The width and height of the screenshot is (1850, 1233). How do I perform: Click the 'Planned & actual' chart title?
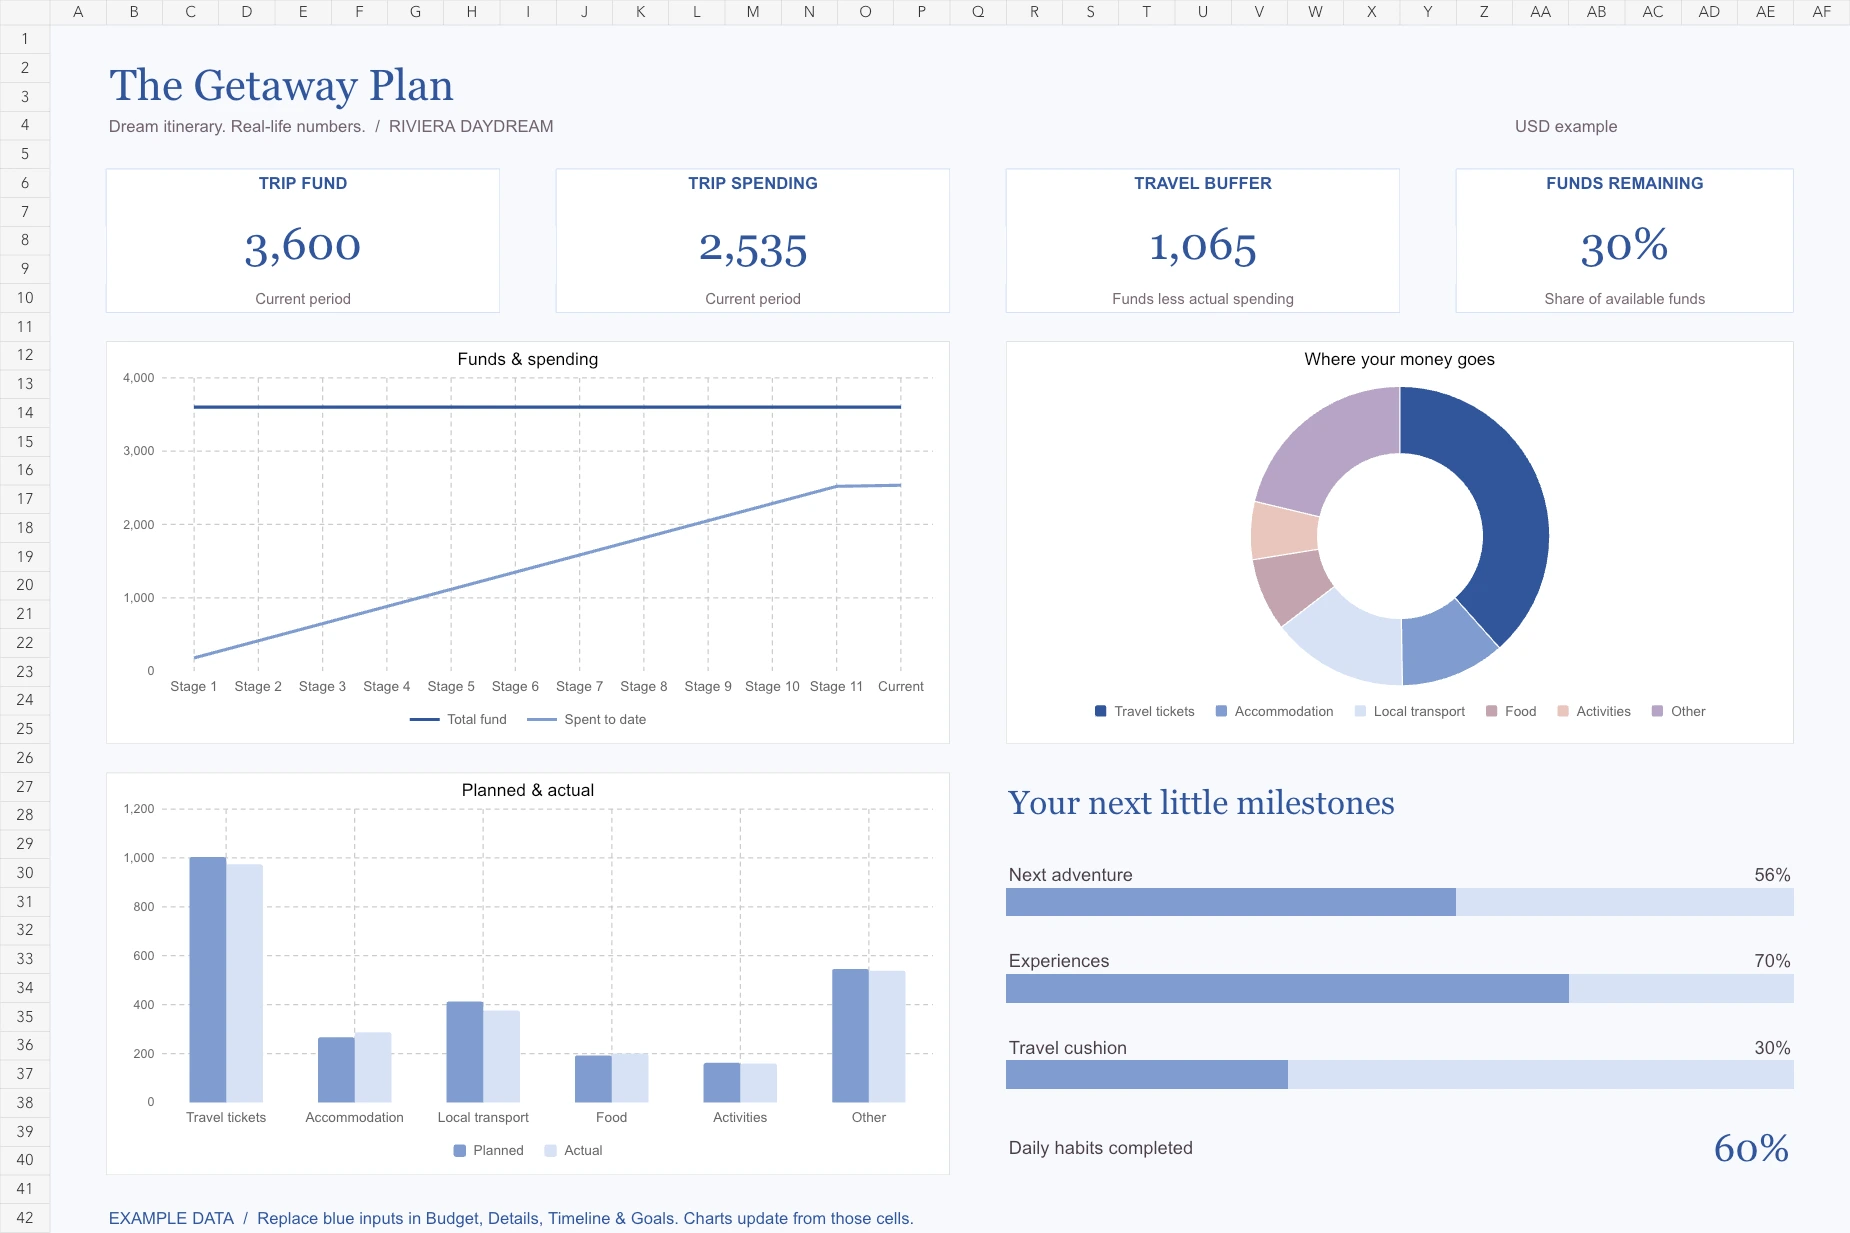[528, 790]
